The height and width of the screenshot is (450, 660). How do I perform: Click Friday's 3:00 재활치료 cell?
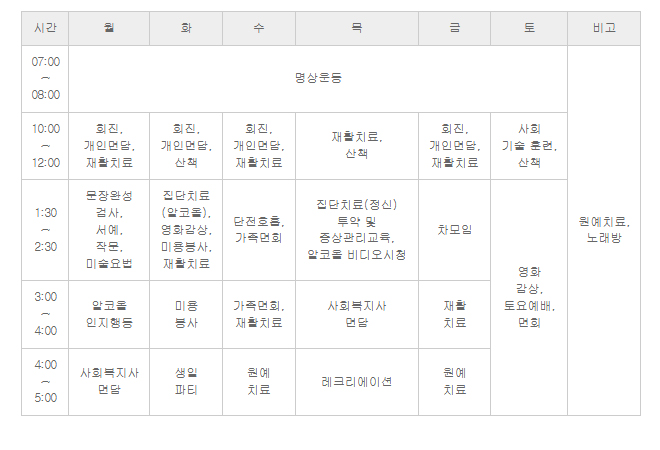pos(455,314)
